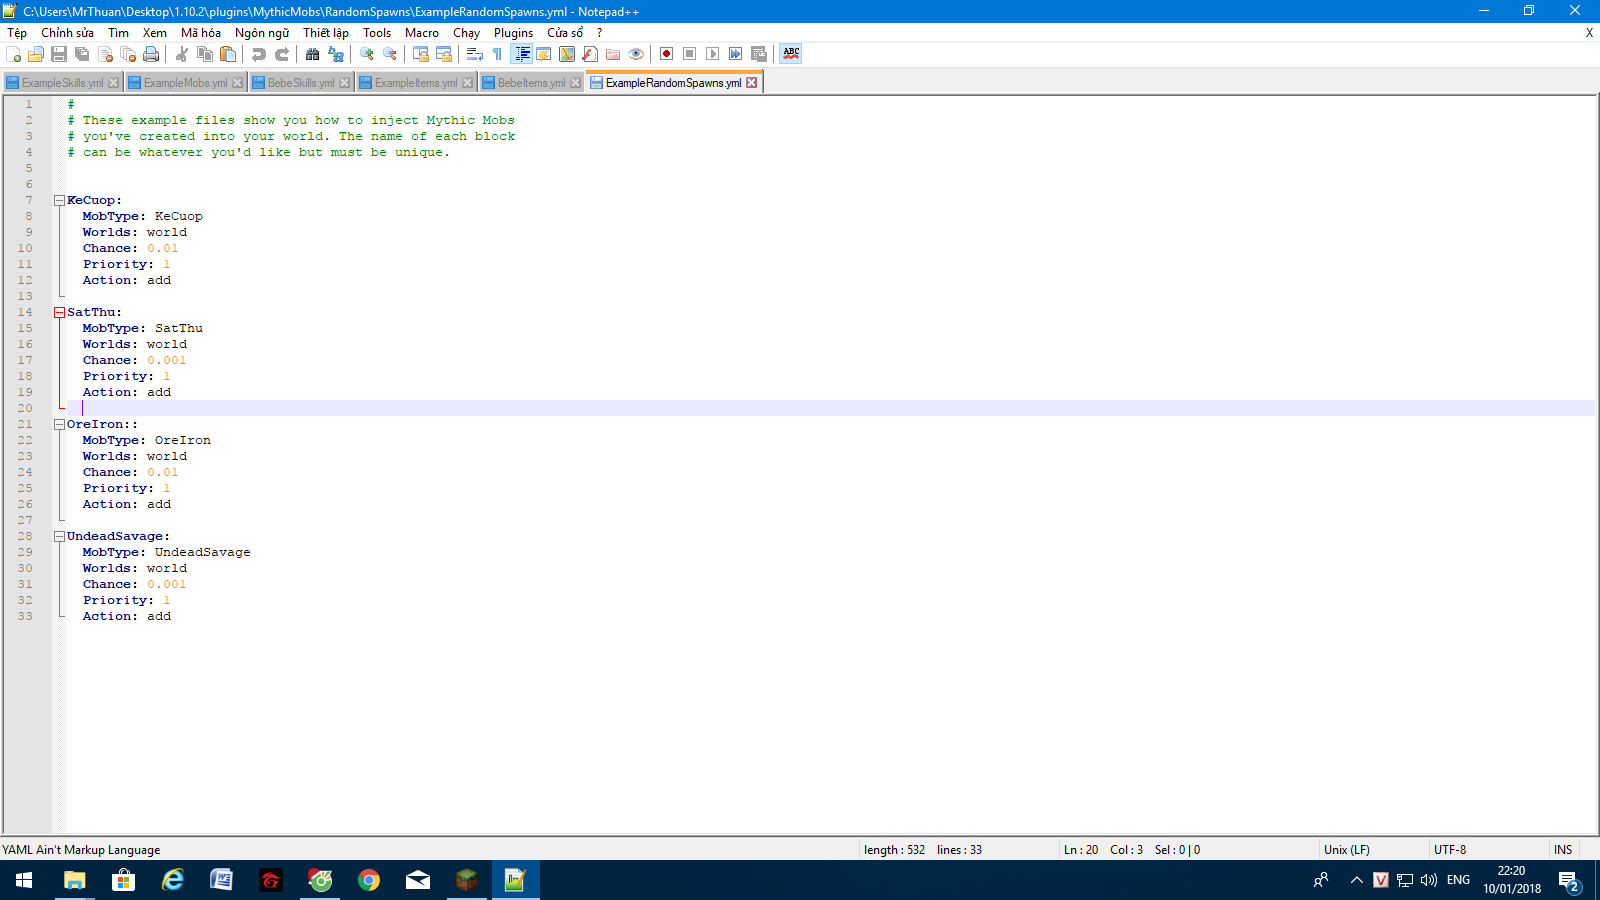The height and width of the screenshot is (900, 1600).
Task: Click at end of line 33 Action: add
Action: pyautogui.click(x=172, y=617)
